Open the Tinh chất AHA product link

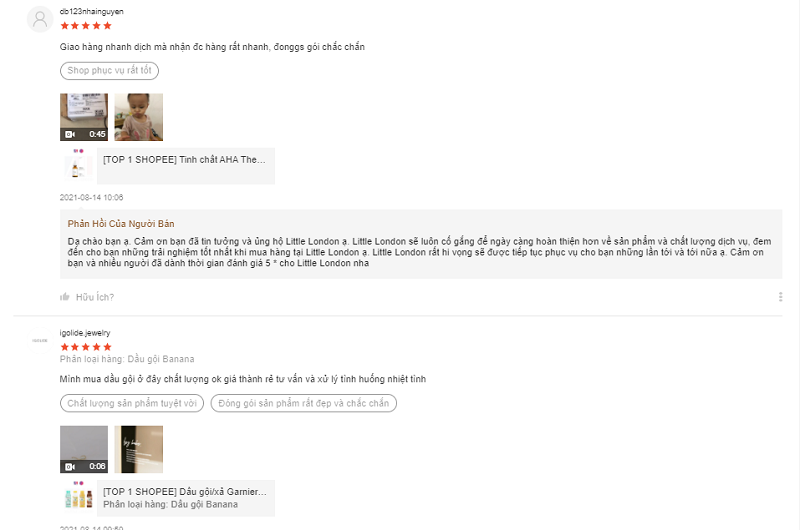pyautogui.click(x=186, y=166)
